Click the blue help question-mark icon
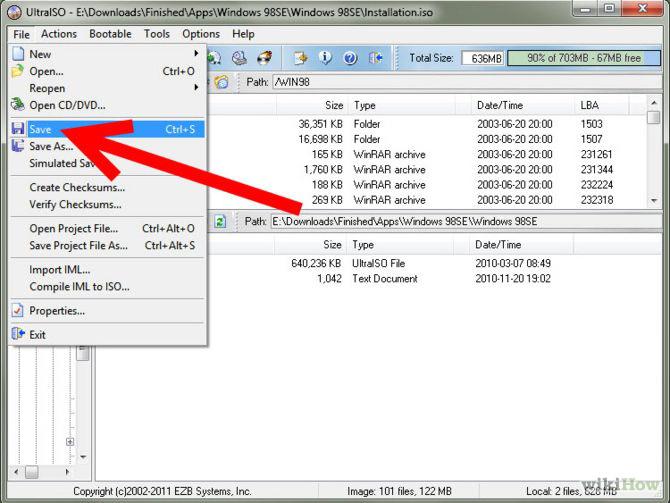670x503 pixels. [x=350, y=58]
